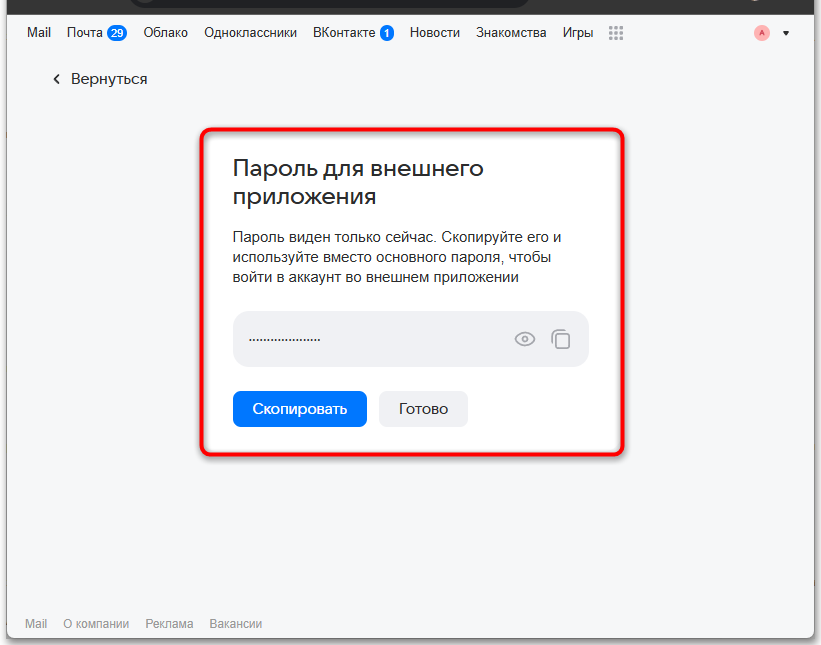Screen dimensions: 821x645
Task: Open Знакомства in the top navigation
Action: click(x=511, y=32)
